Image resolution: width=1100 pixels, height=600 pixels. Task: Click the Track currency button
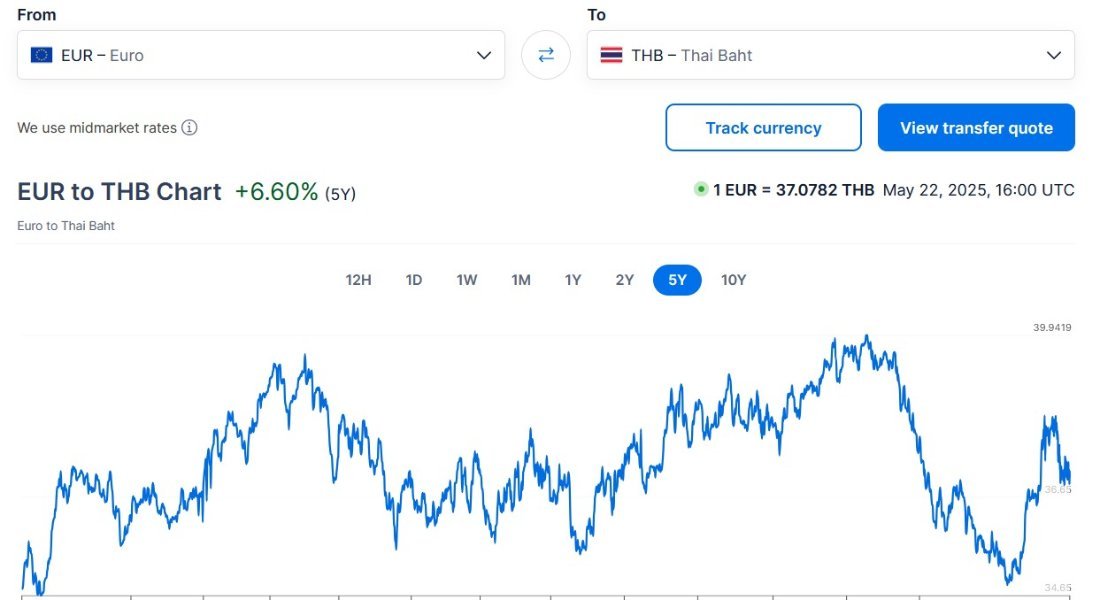coord(763,128)
